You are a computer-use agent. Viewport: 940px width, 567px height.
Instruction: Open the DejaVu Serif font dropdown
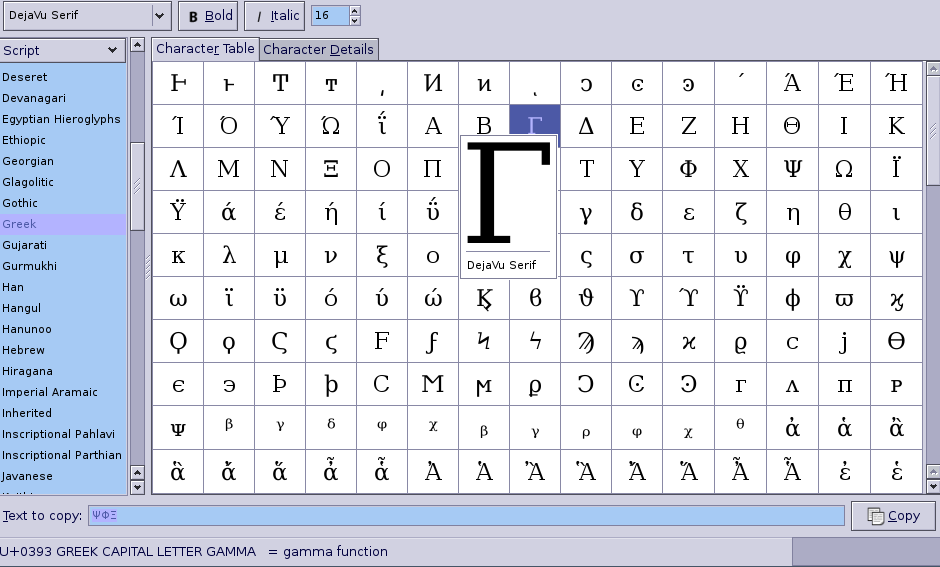coord(159,16)
